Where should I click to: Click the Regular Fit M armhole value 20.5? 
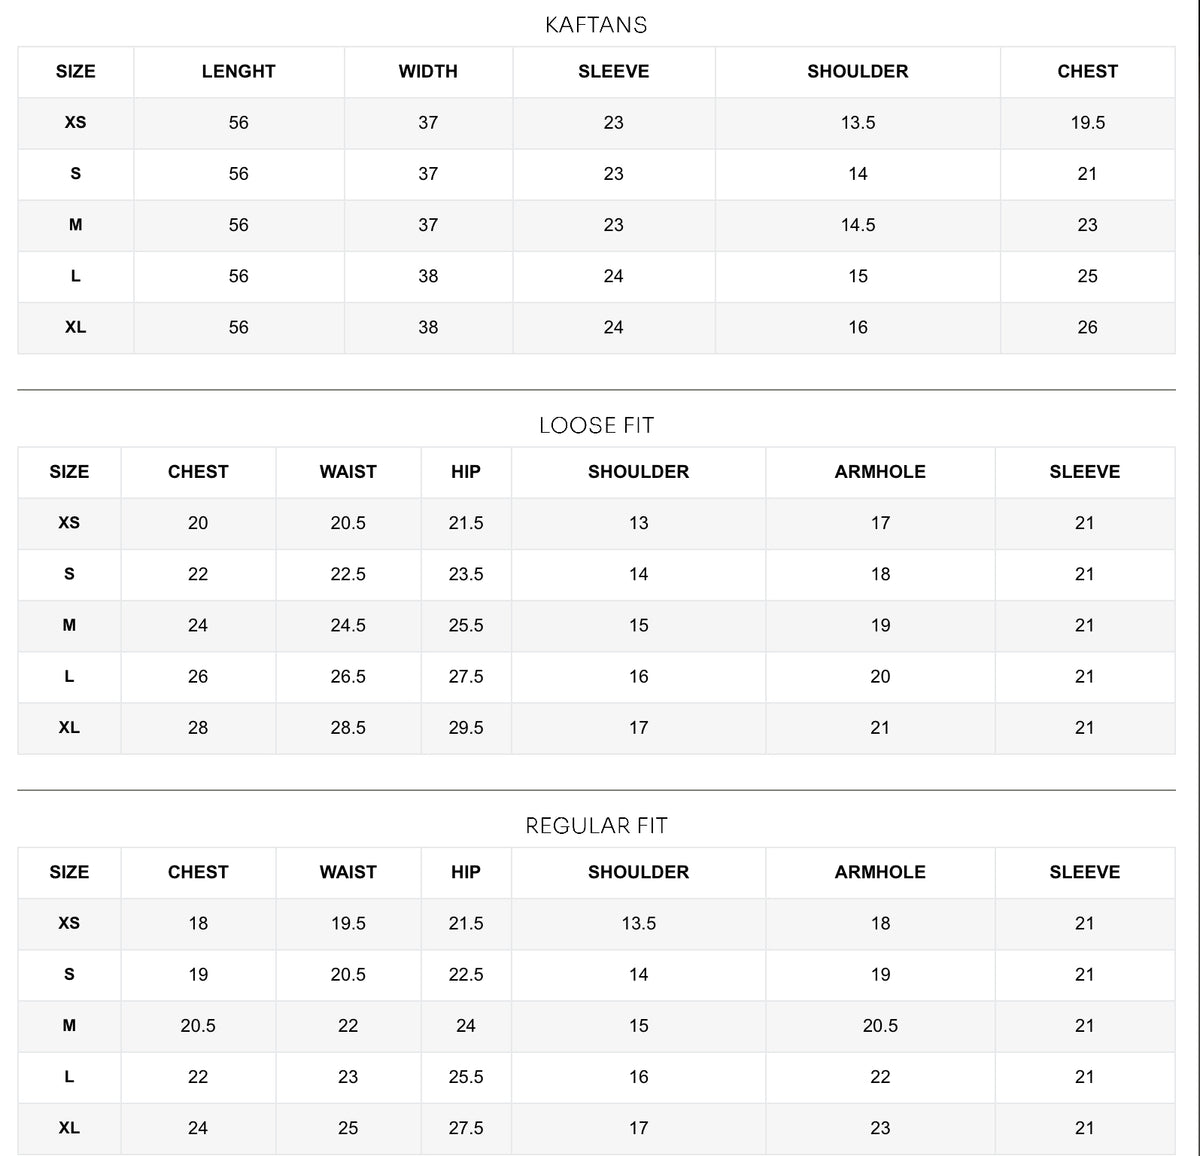pyautogui.click(x=880, y=1025)
